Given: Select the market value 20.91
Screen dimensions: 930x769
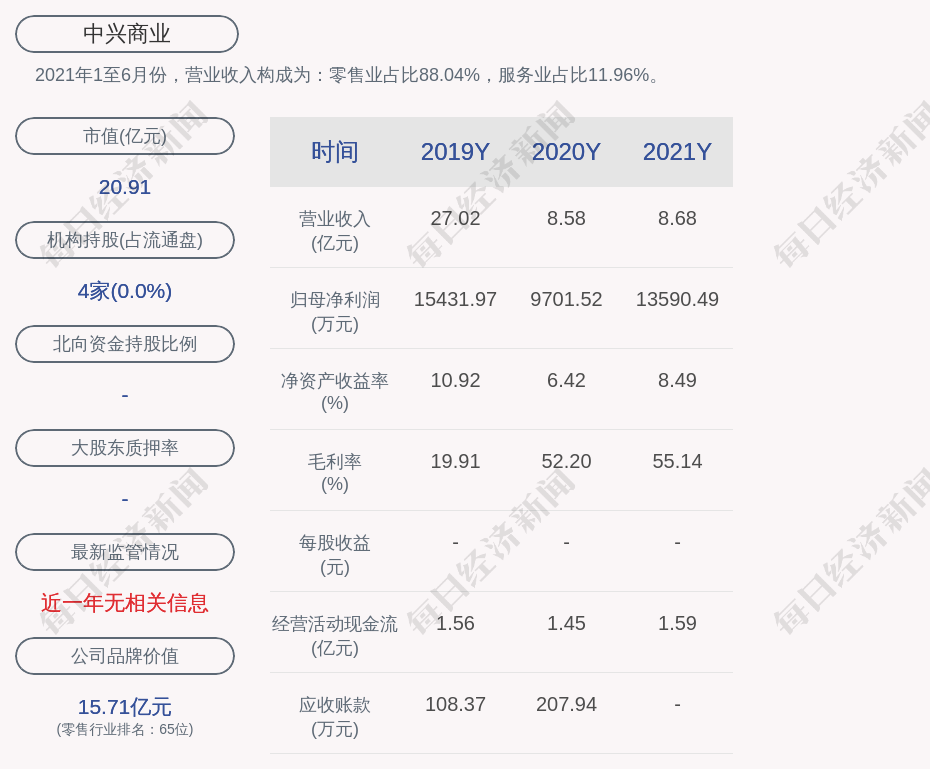Looking at the screenshot, I should pyautogui.click(x=125, y=187).
